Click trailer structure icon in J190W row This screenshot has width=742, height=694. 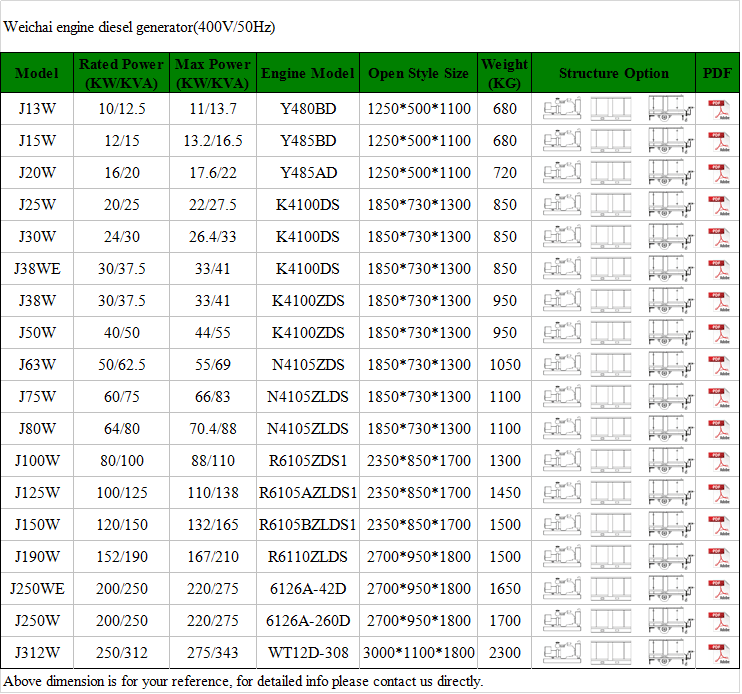pyautogui.click(x=671, y=557)
